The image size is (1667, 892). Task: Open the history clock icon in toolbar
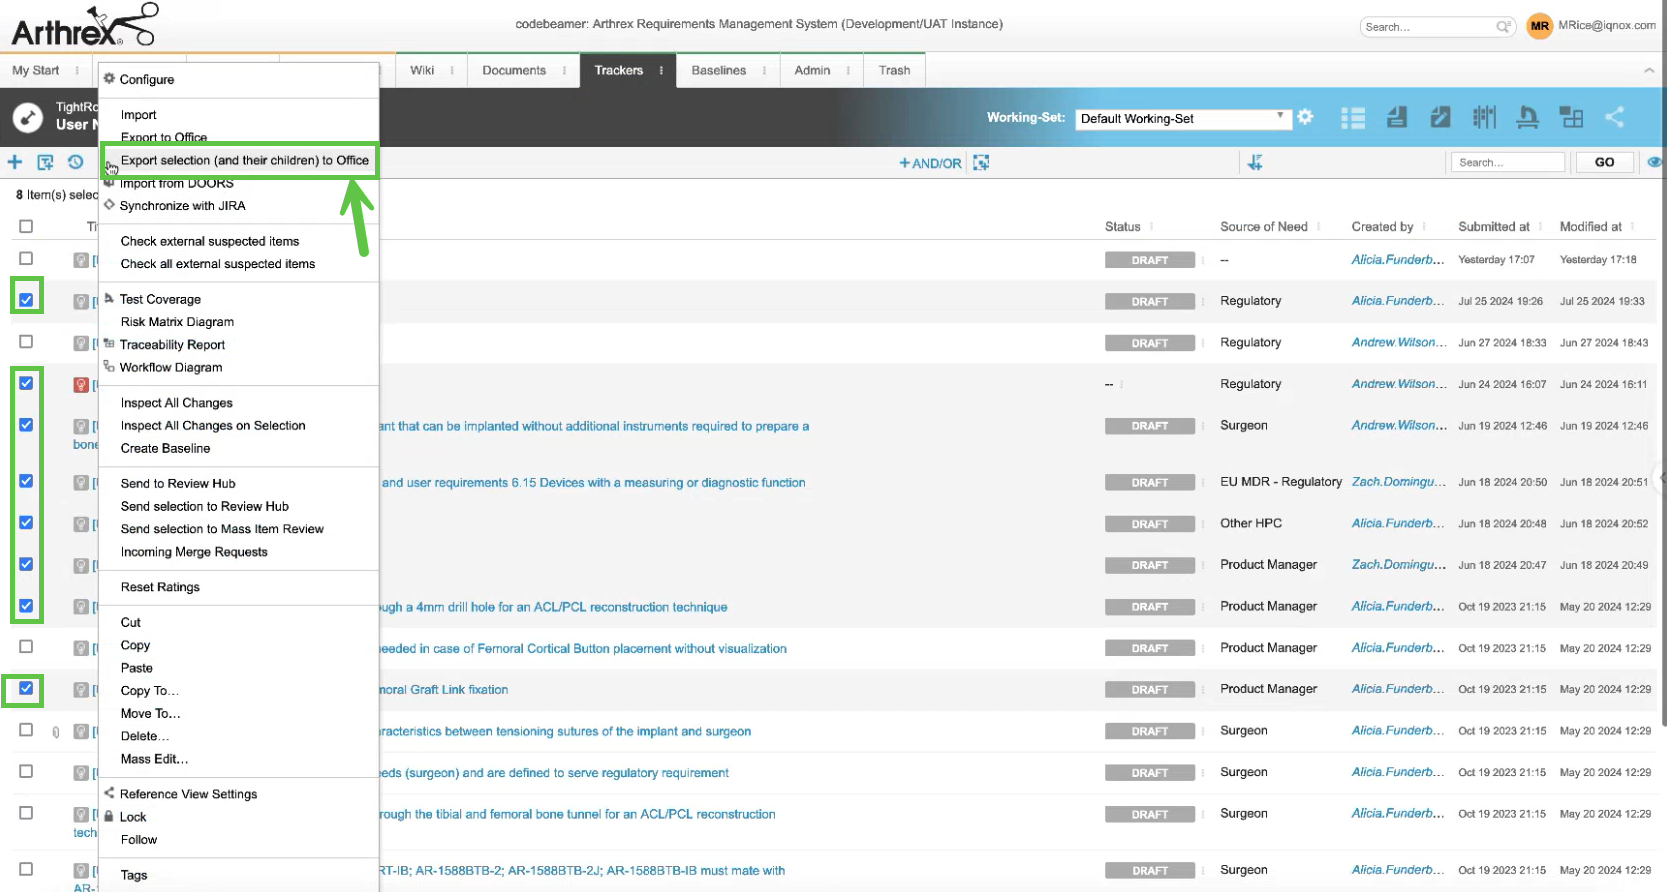coord(76,162)
